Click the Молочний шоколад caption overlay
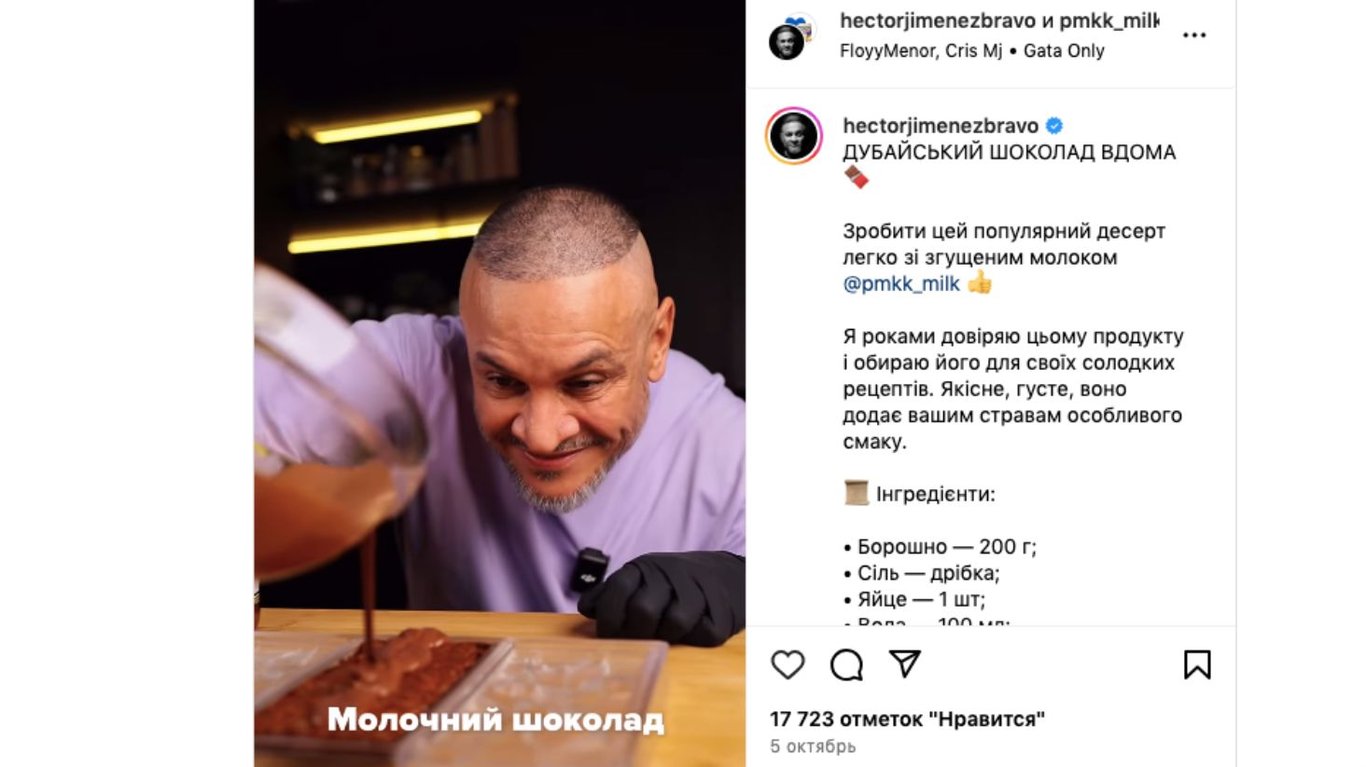The image size is (1366, 767). 496,720
